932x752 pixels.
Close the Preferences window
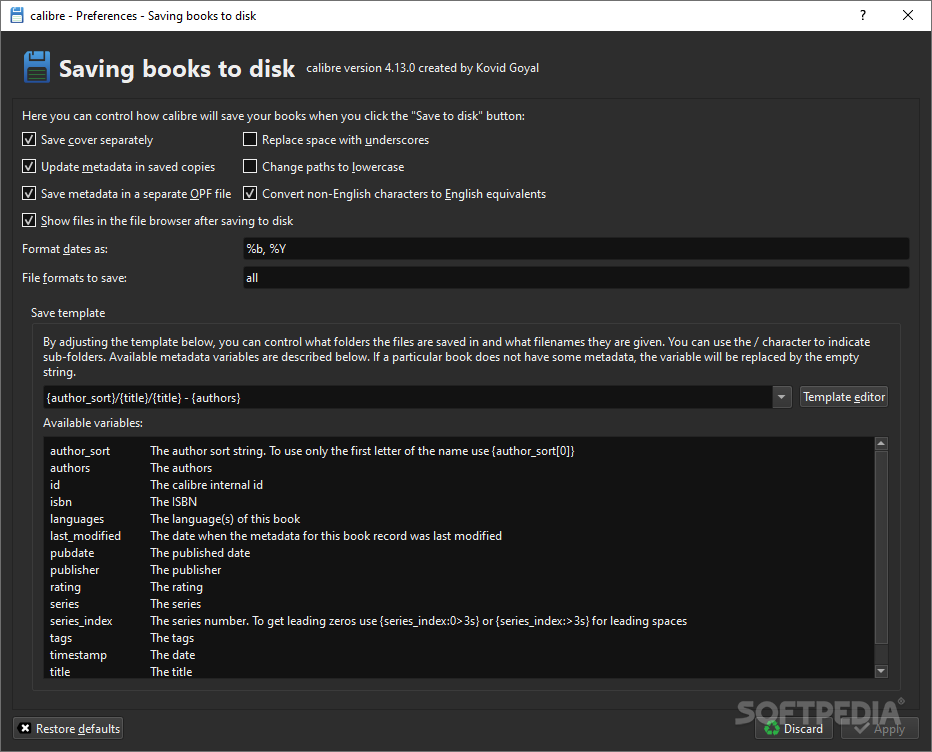[x=908, y=15]
